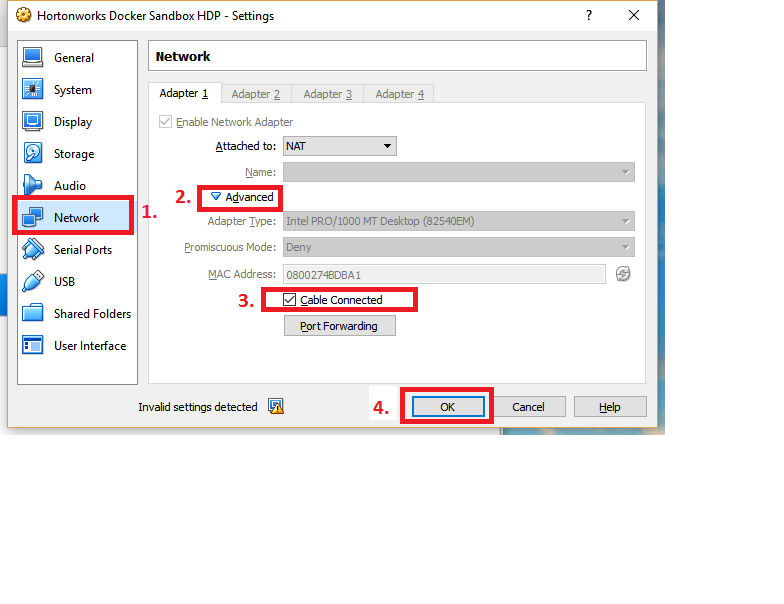Click the MAC address regenerate icon
The height and width of the screenshot is (604, 784).
pos(622,274)
